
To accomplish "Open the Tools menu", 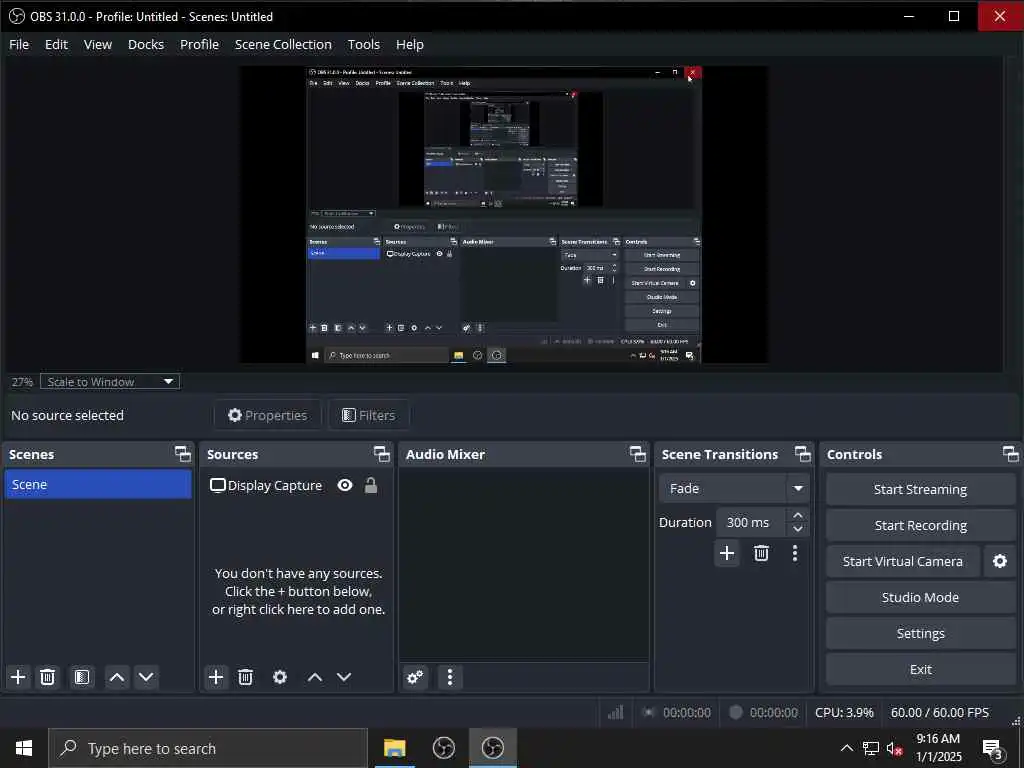I will (363, 44).
